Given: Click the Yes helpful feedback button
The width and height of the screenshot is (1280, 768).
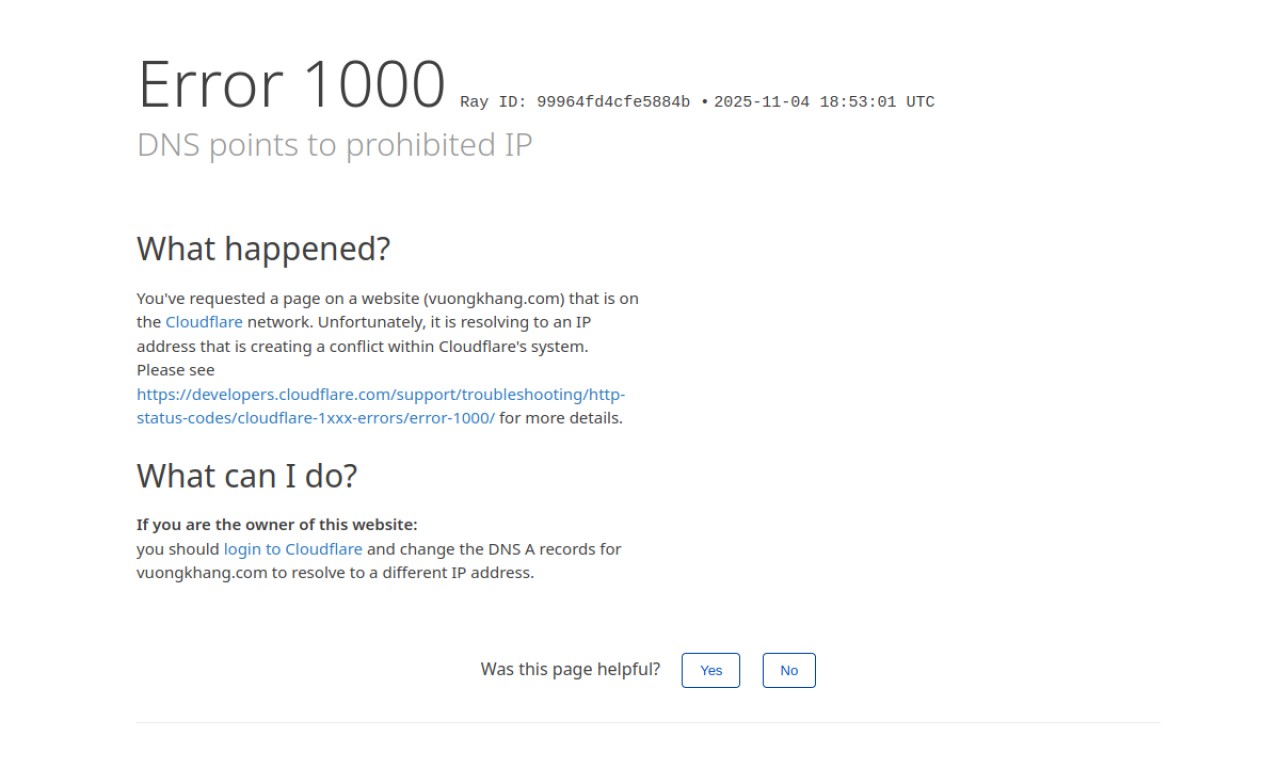Looking at the screenshot, I should coord(710,670).
